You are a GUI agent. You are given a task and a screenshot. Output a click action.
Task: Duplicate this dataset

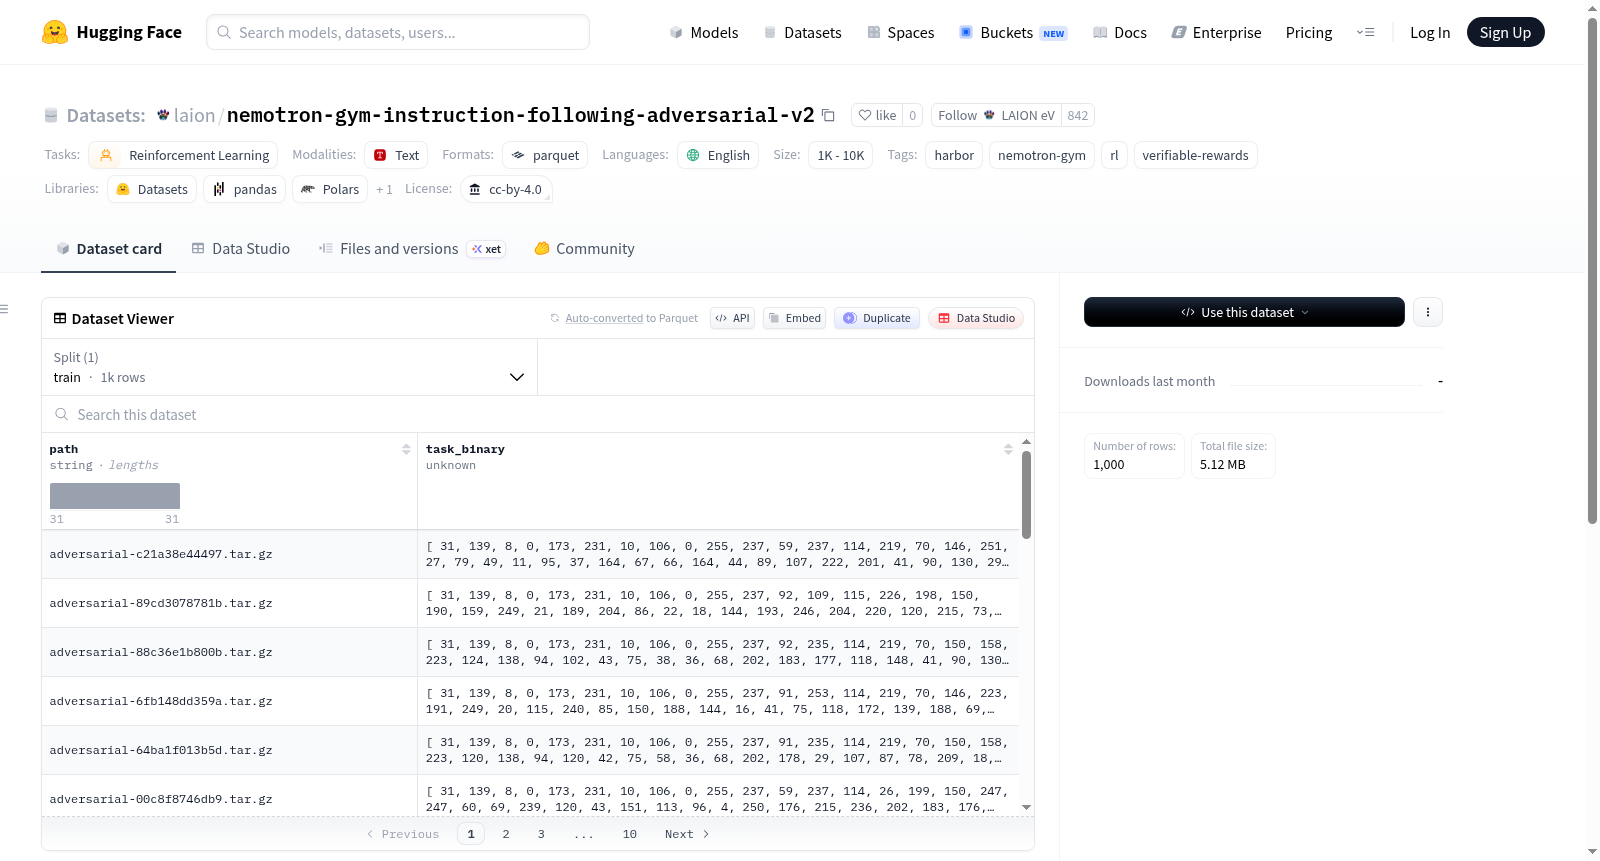877,318
